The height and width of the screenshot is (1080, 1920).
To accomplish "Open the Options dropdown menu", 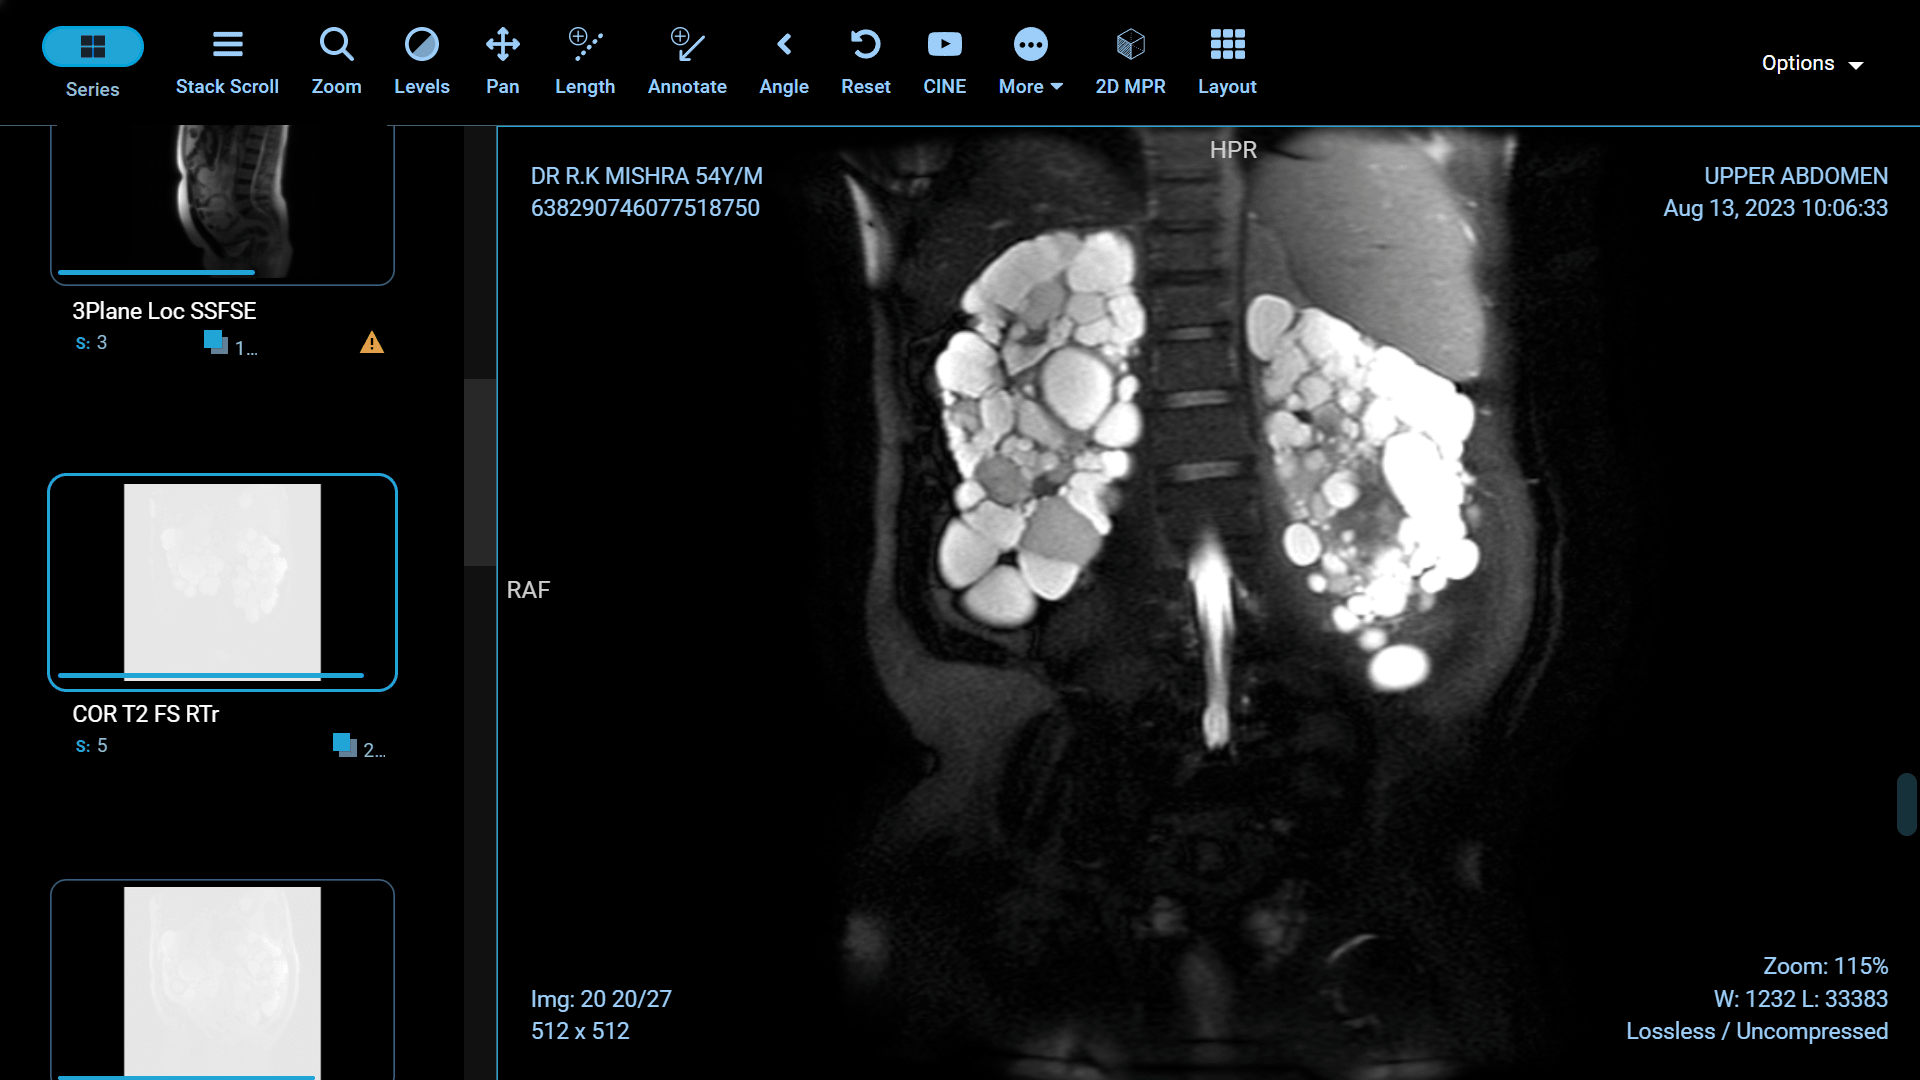I will 1812,62.
